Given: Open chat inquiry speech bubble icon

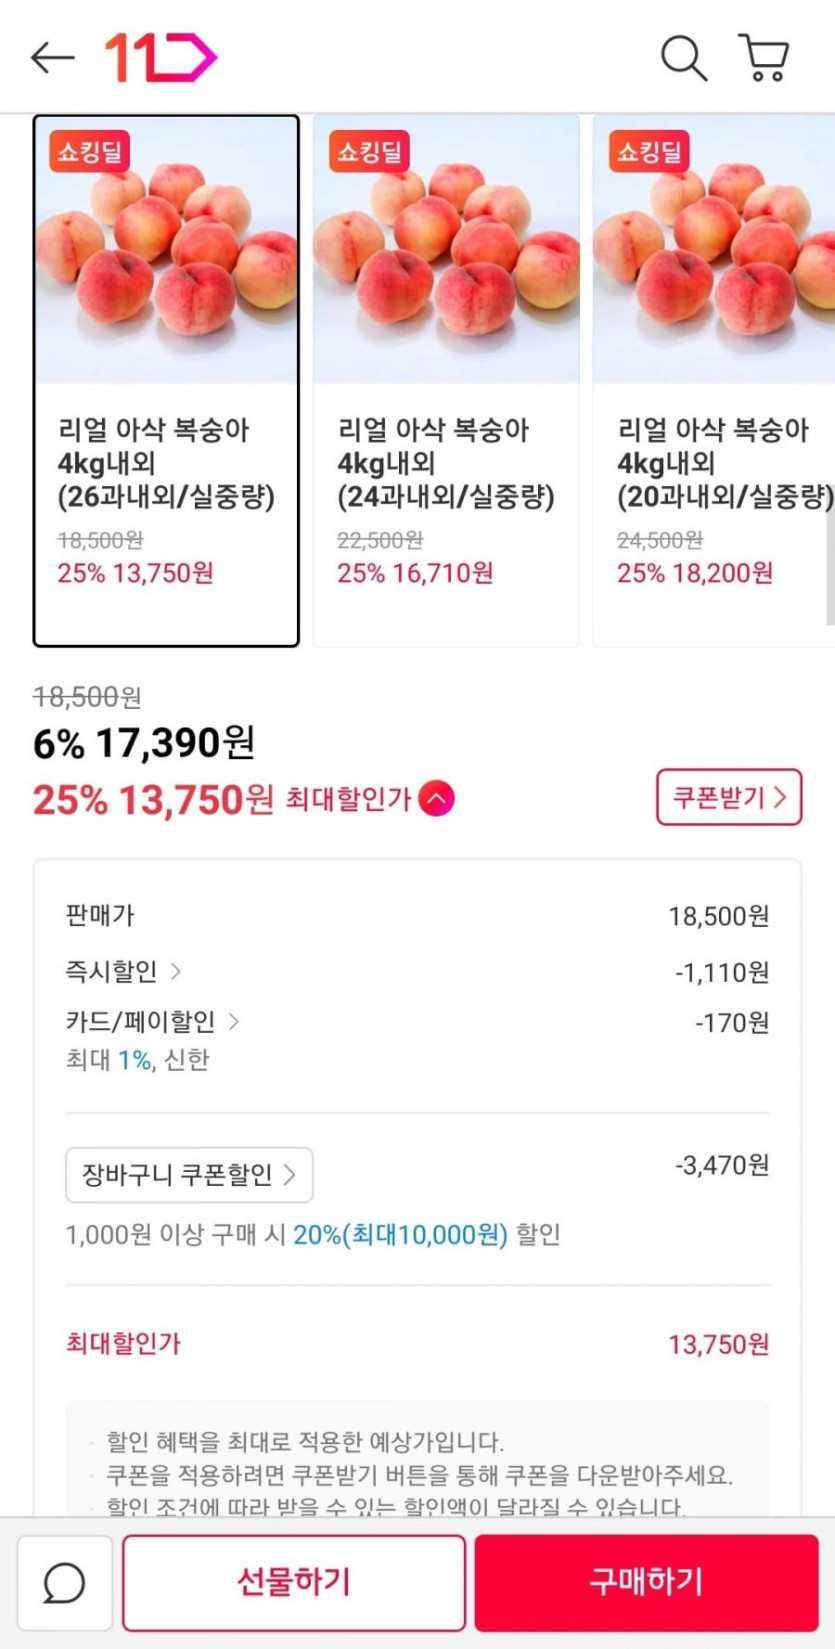Looking at the screenshot, I should tap(64, 1583).
